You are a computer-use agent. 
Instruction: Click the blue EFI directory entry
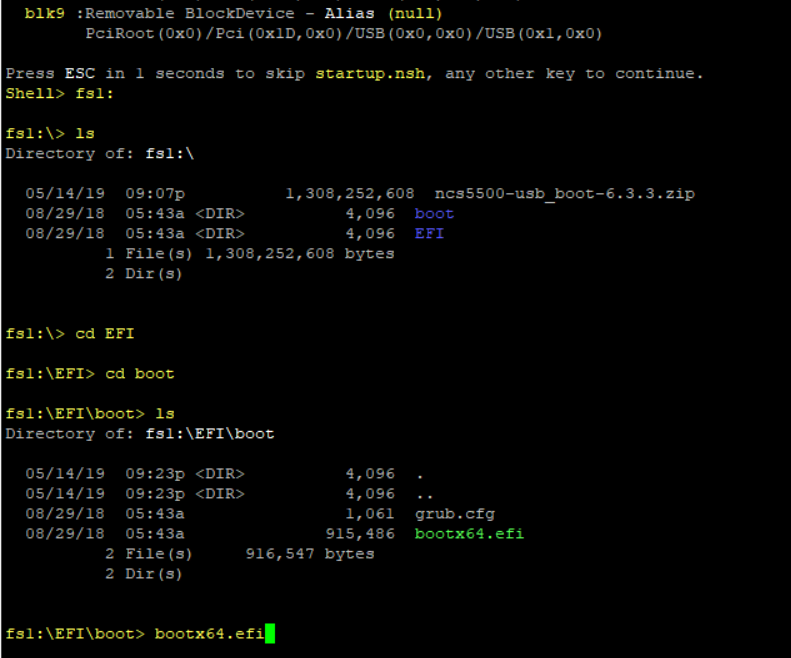[x=429, y=233]
